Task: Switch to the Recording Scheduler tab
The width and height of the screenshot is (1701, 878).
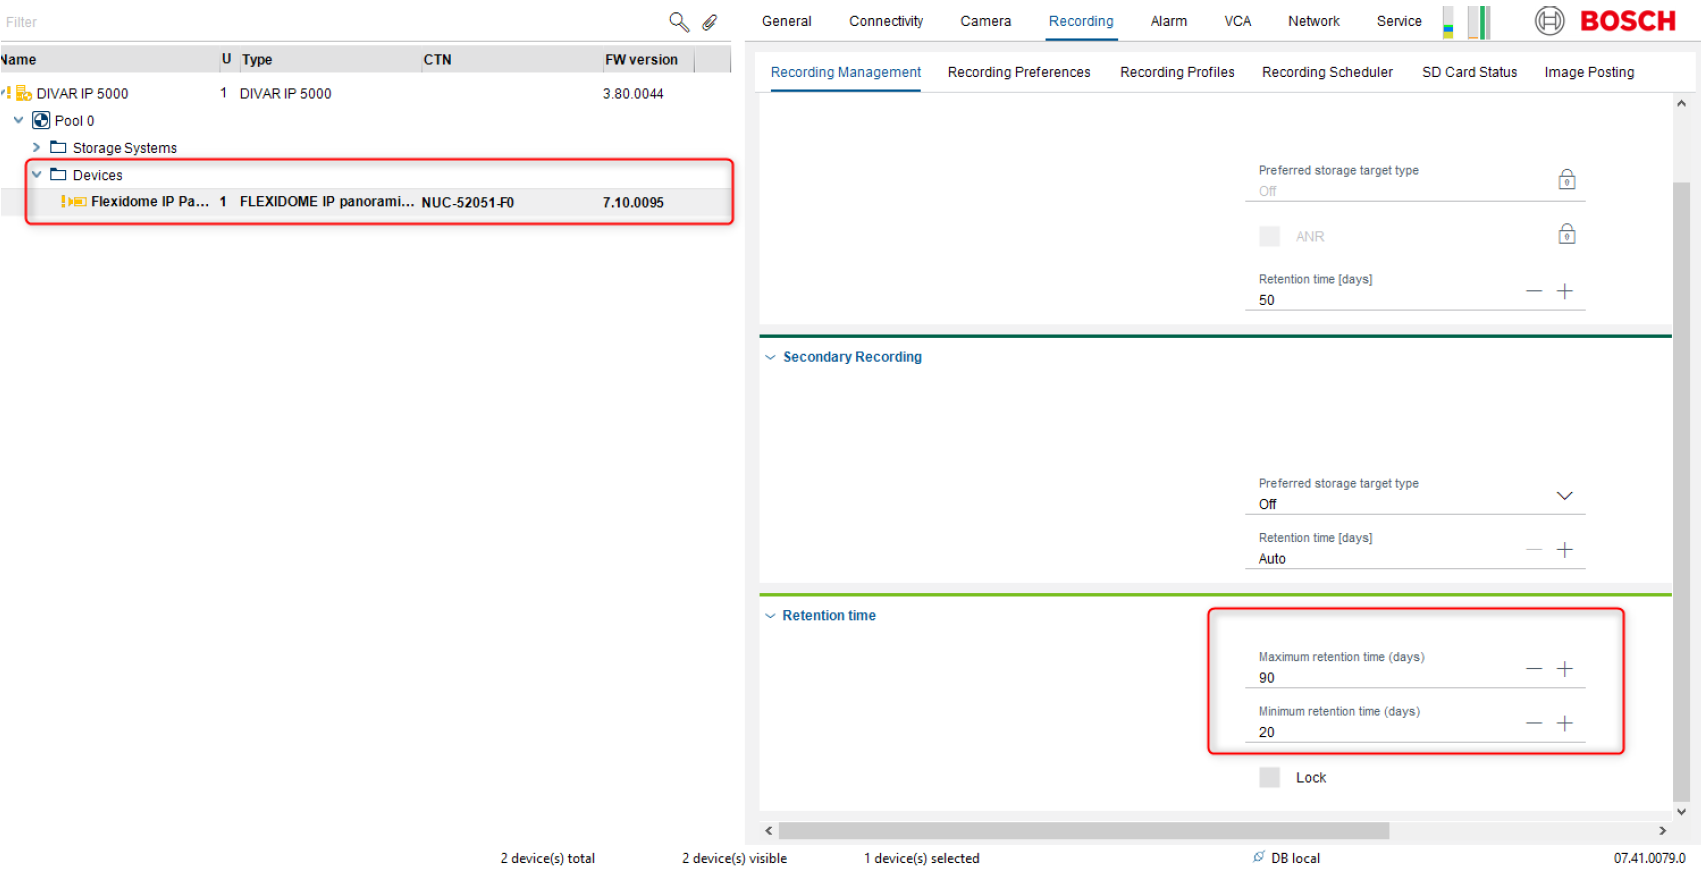Action: 1326,72
